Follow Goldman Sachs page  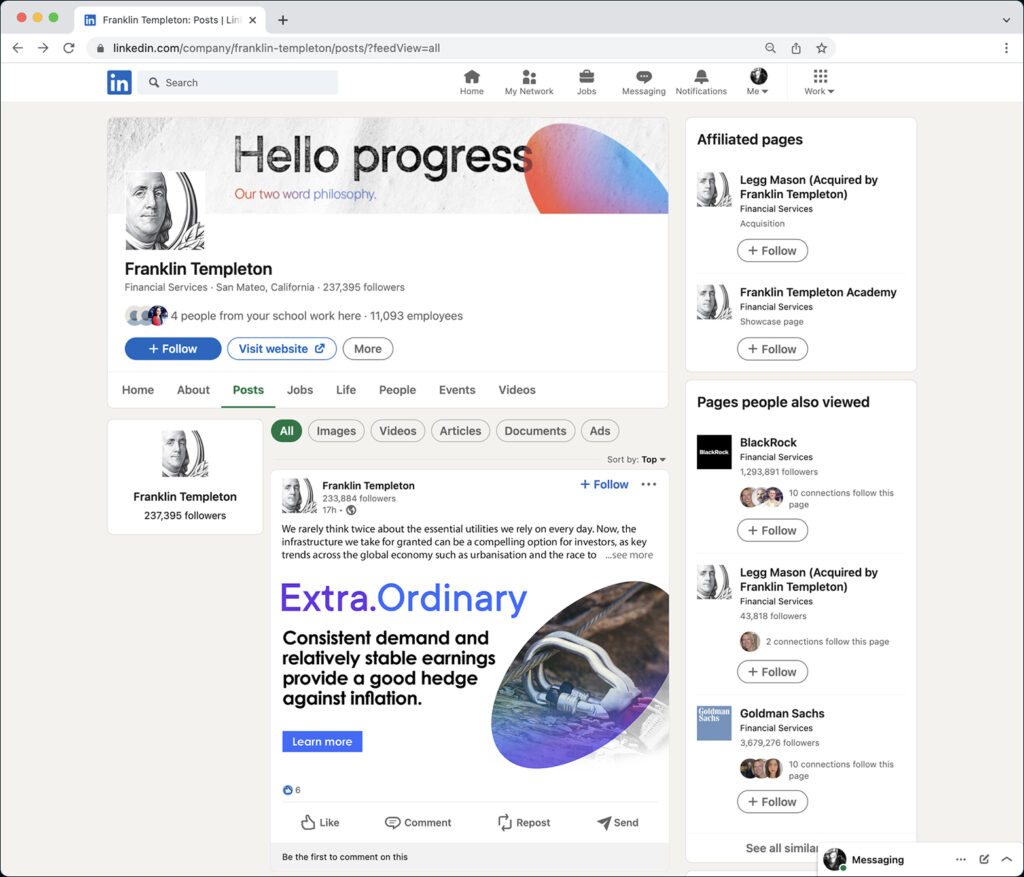tap(772, 801)
